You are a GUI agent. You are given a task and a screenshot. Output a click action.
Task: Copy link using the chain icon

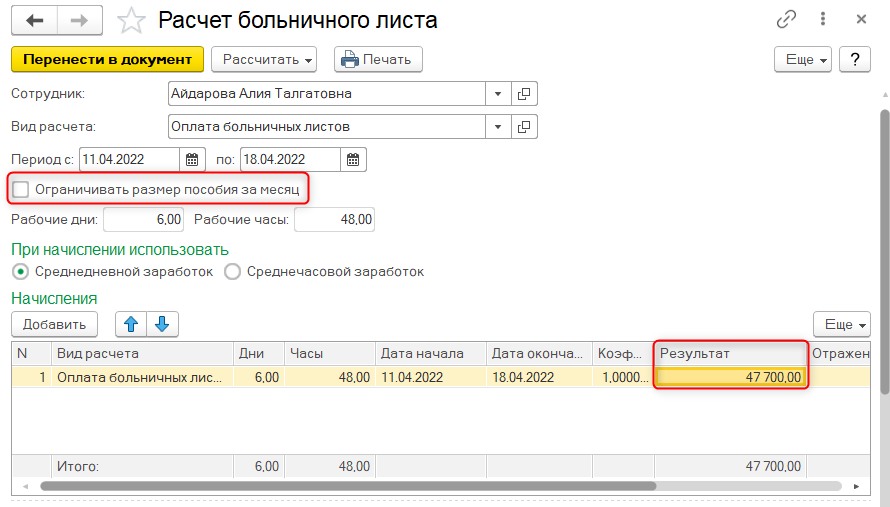tap(787, 20)
